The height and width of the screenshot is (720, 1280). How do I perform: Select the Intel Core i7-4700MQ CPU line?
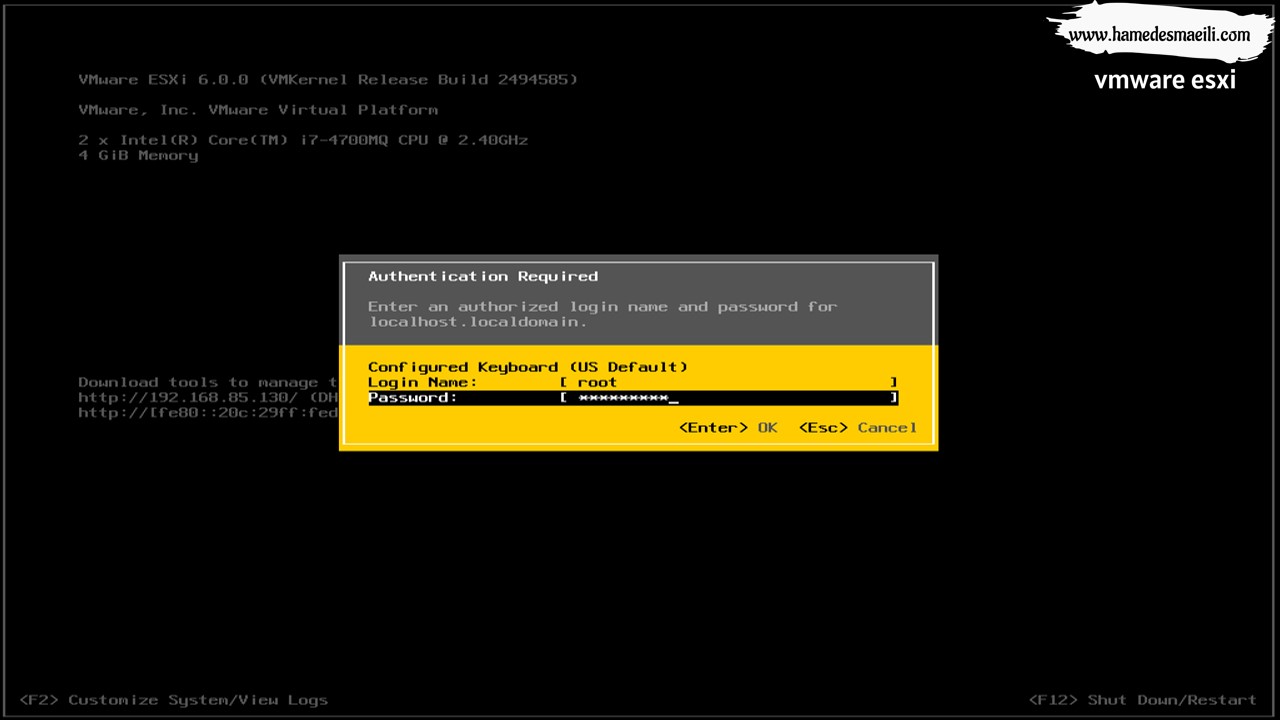303,140
